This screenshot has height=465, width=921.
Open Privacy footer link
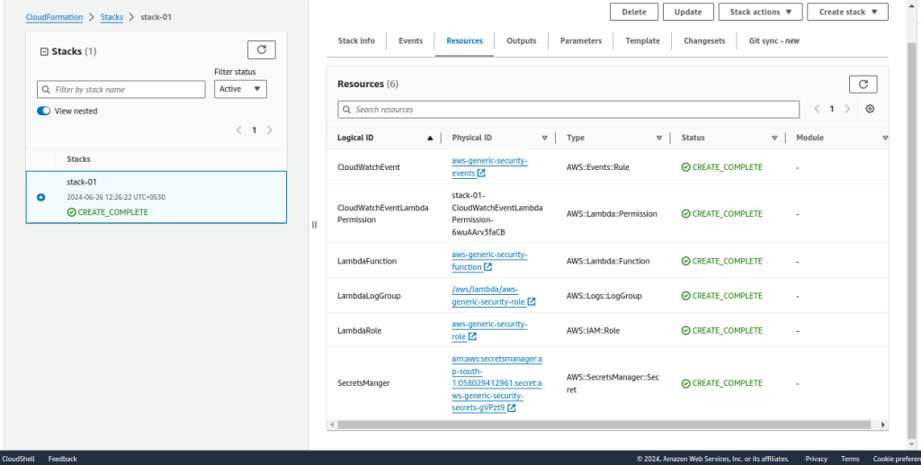point(816,459)
